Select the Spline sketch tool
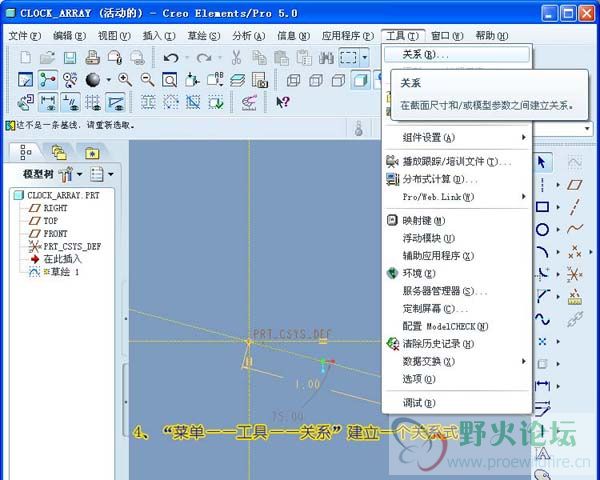 click(x=542, y=318)
